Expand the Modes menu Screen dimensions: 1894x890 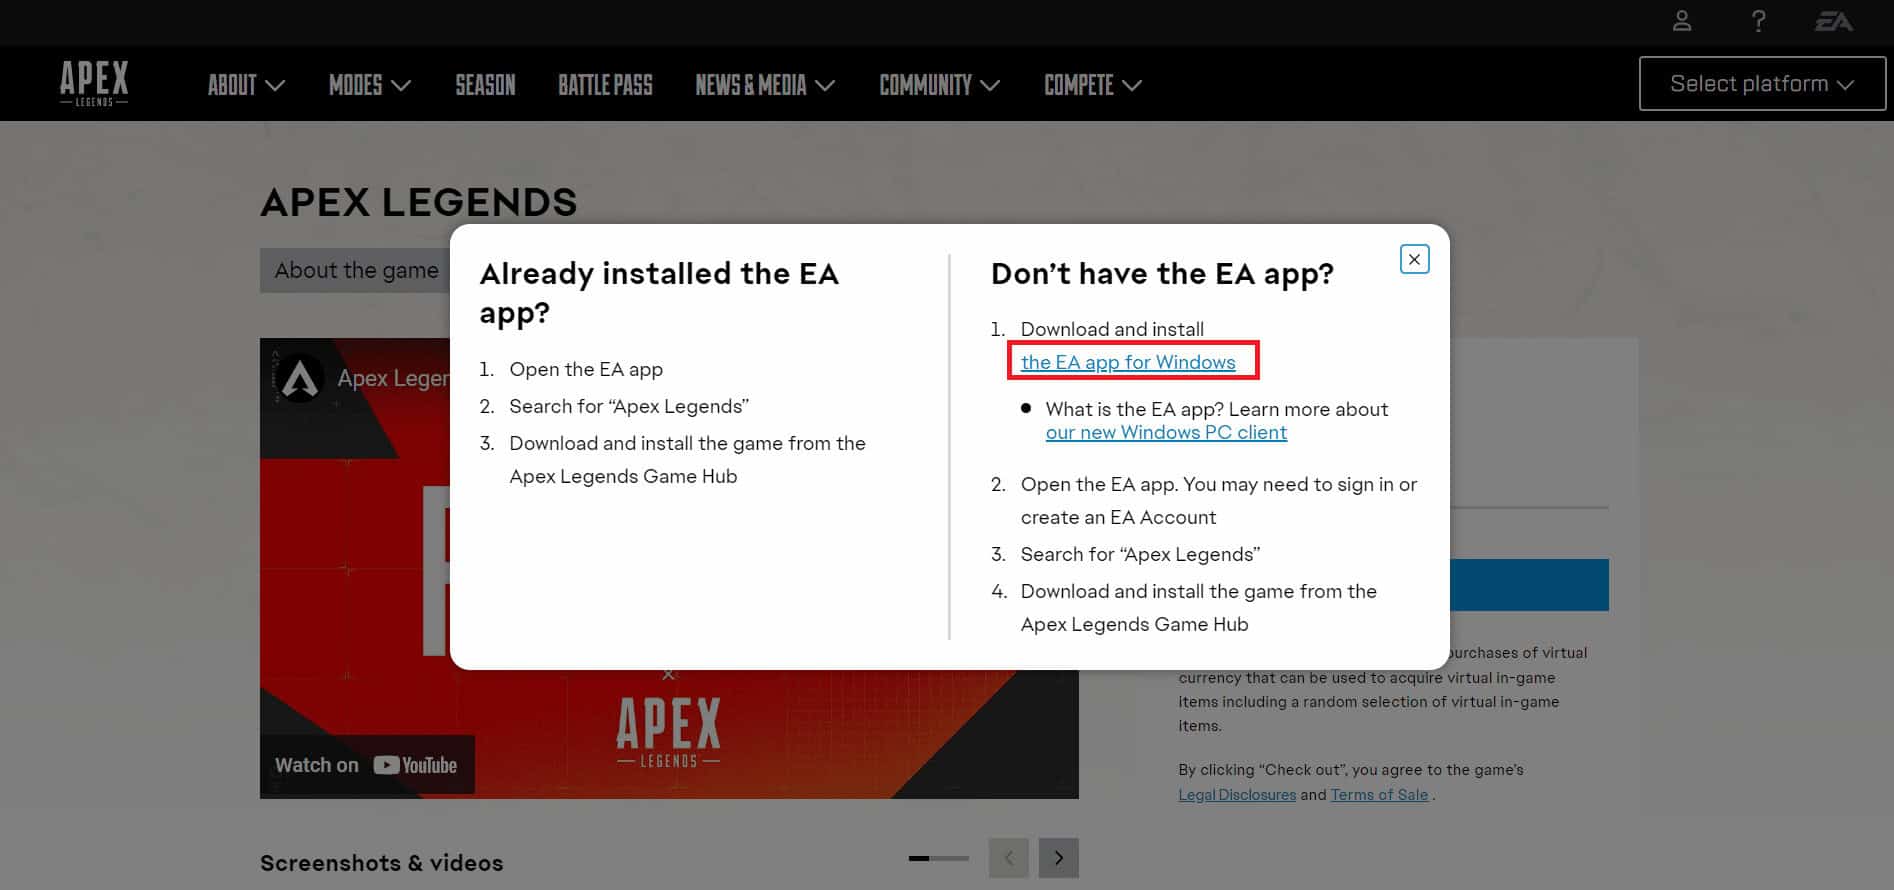370,85
